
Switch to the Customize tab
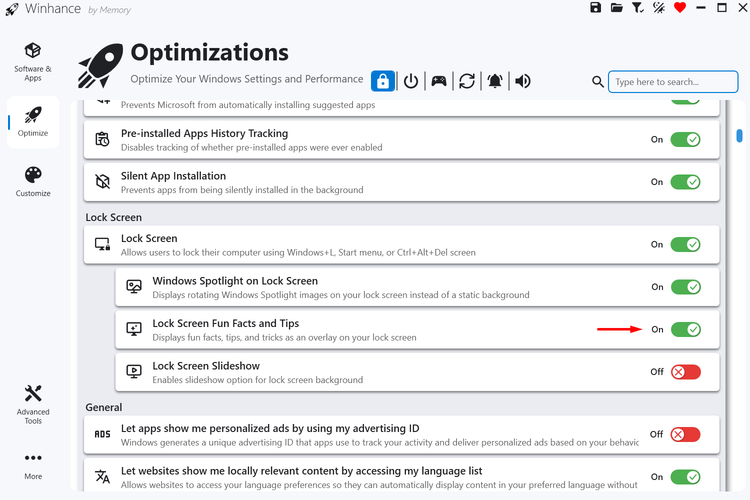[x=33, y=181]
